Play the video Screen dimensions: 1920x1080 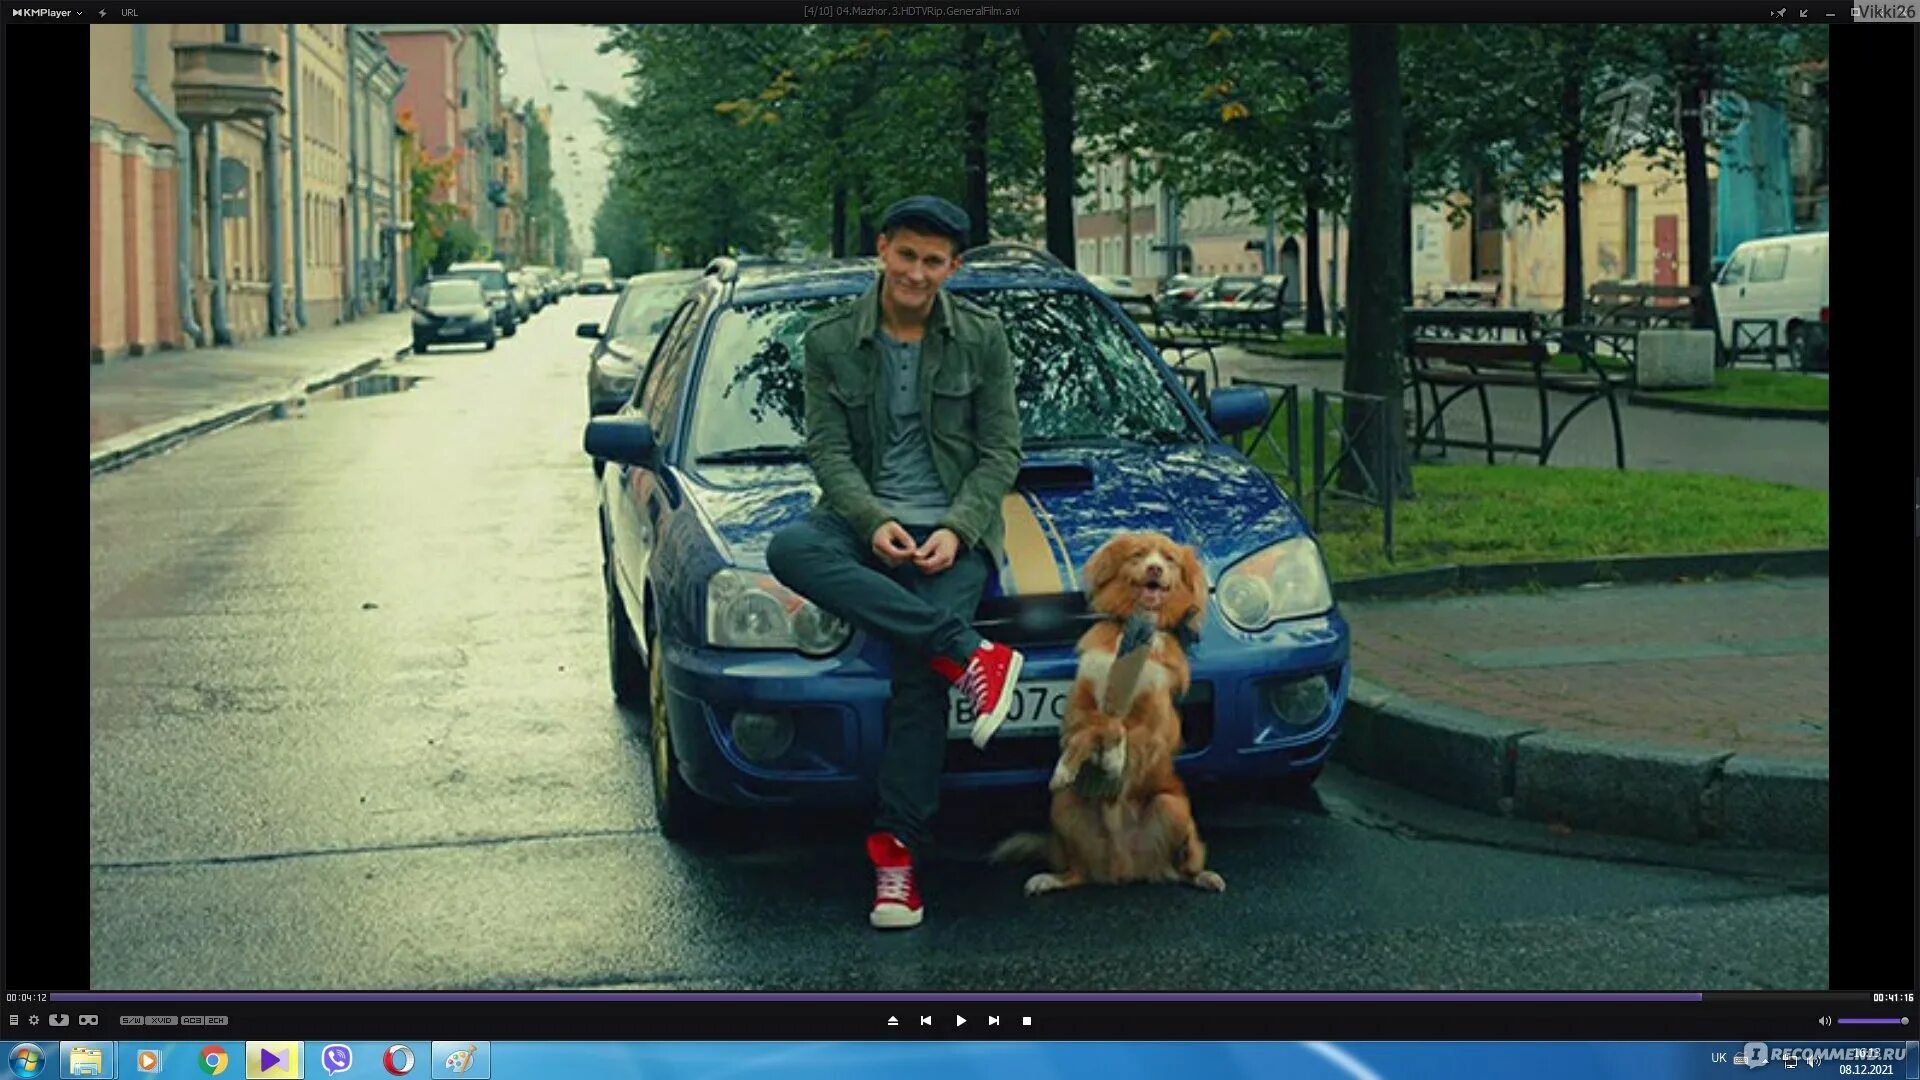tap(960, 1021)
